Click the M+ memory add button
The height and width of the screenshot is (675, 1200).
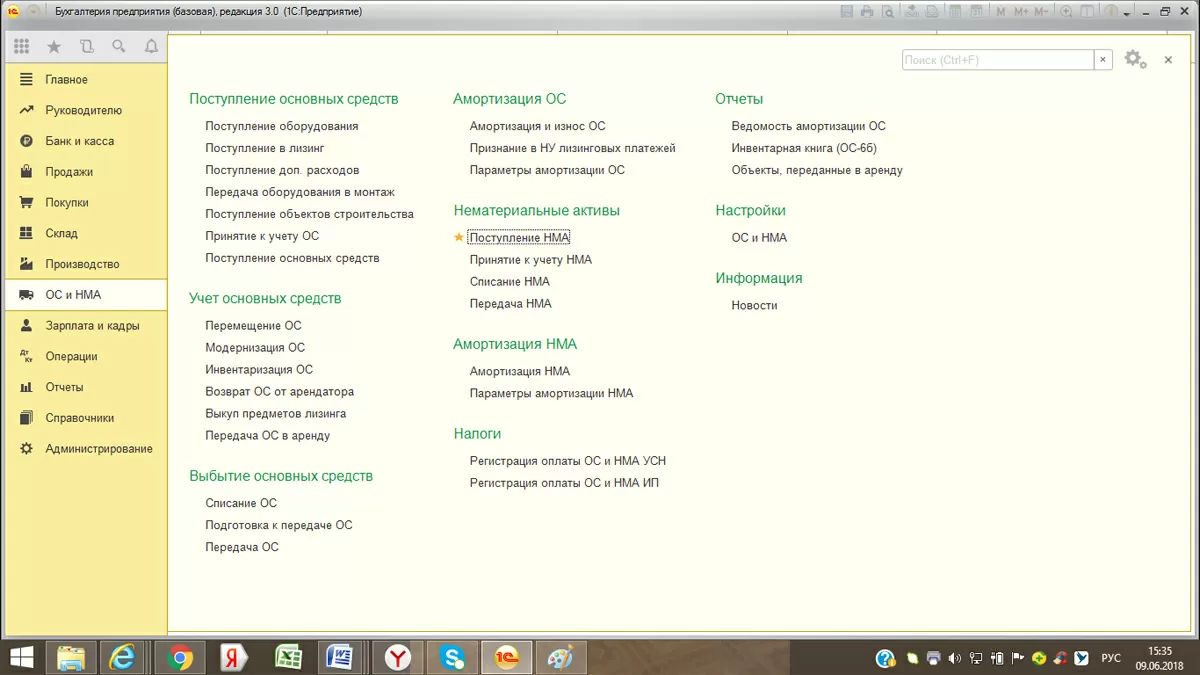1021,12
